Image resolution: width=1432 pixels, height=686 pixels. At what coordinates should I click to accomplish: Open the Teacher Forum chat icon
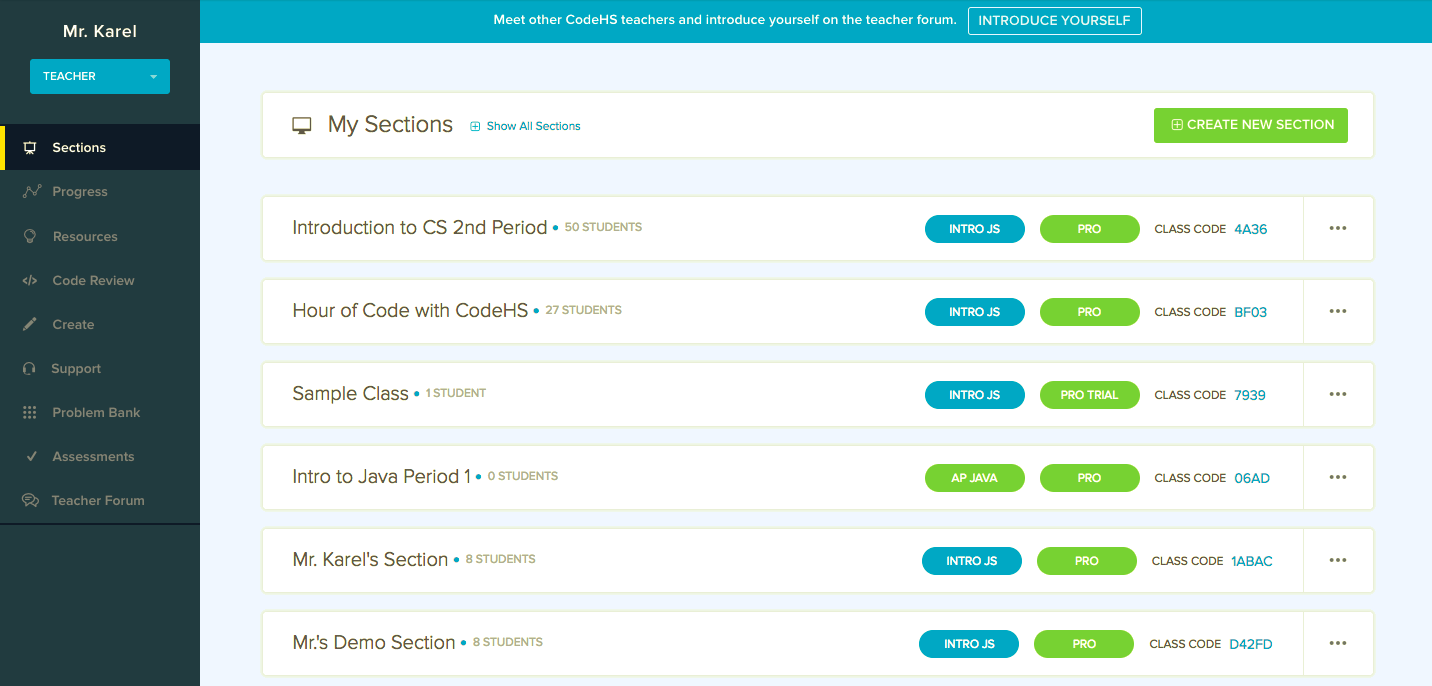[x=30, y=500]
